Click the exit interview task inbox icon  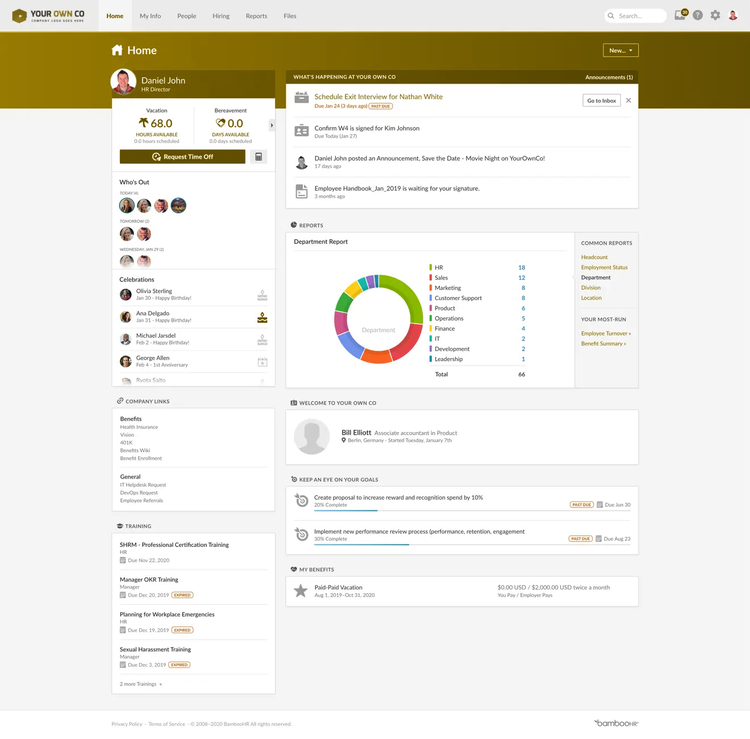[x=301, y=98]
